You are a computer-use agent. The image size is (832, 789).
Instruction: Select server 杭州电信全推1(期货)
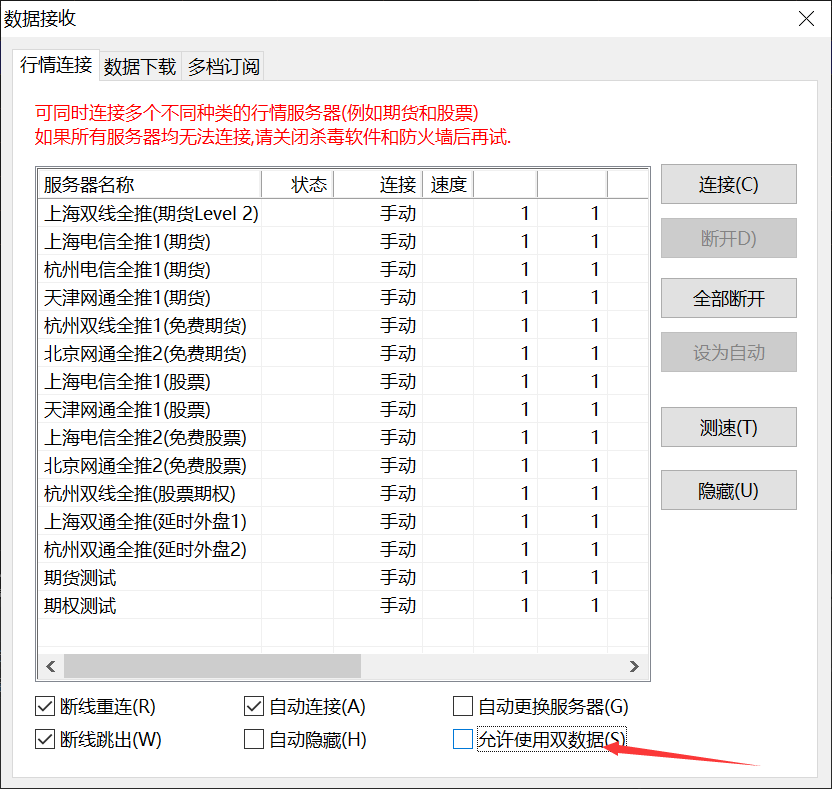(343, 270)
